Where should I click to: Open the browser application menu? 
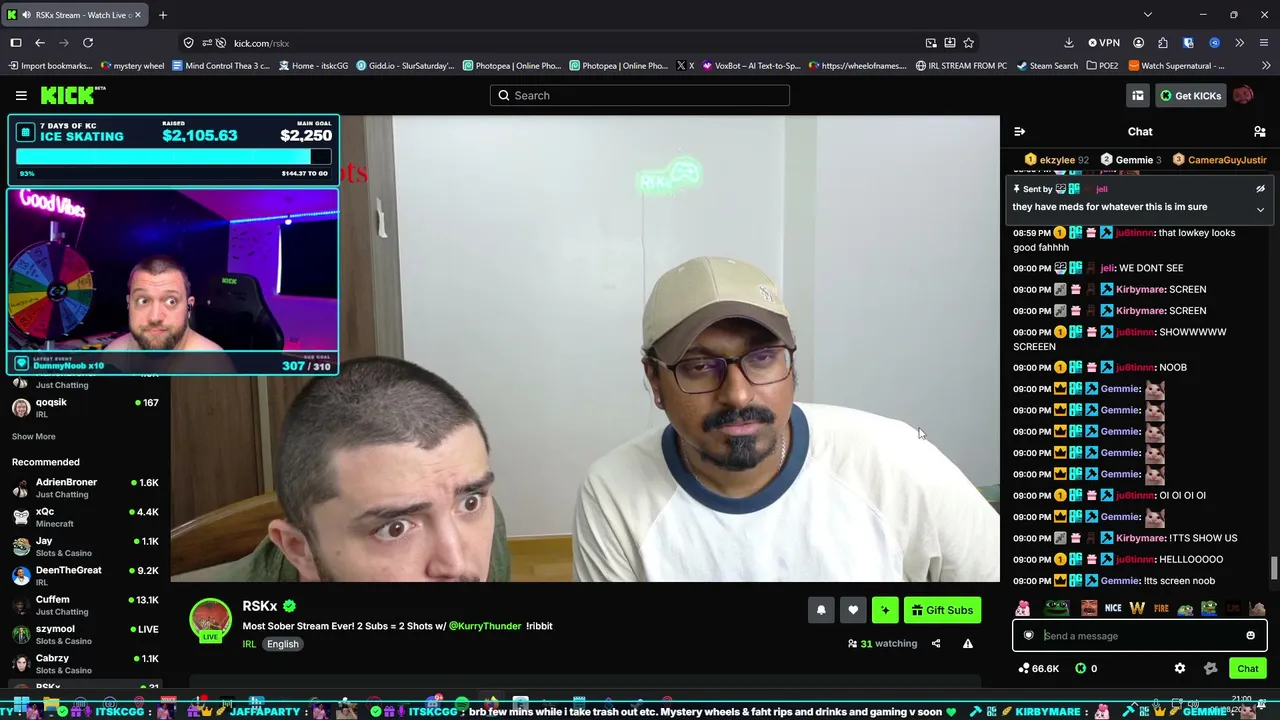(1264, 43)
